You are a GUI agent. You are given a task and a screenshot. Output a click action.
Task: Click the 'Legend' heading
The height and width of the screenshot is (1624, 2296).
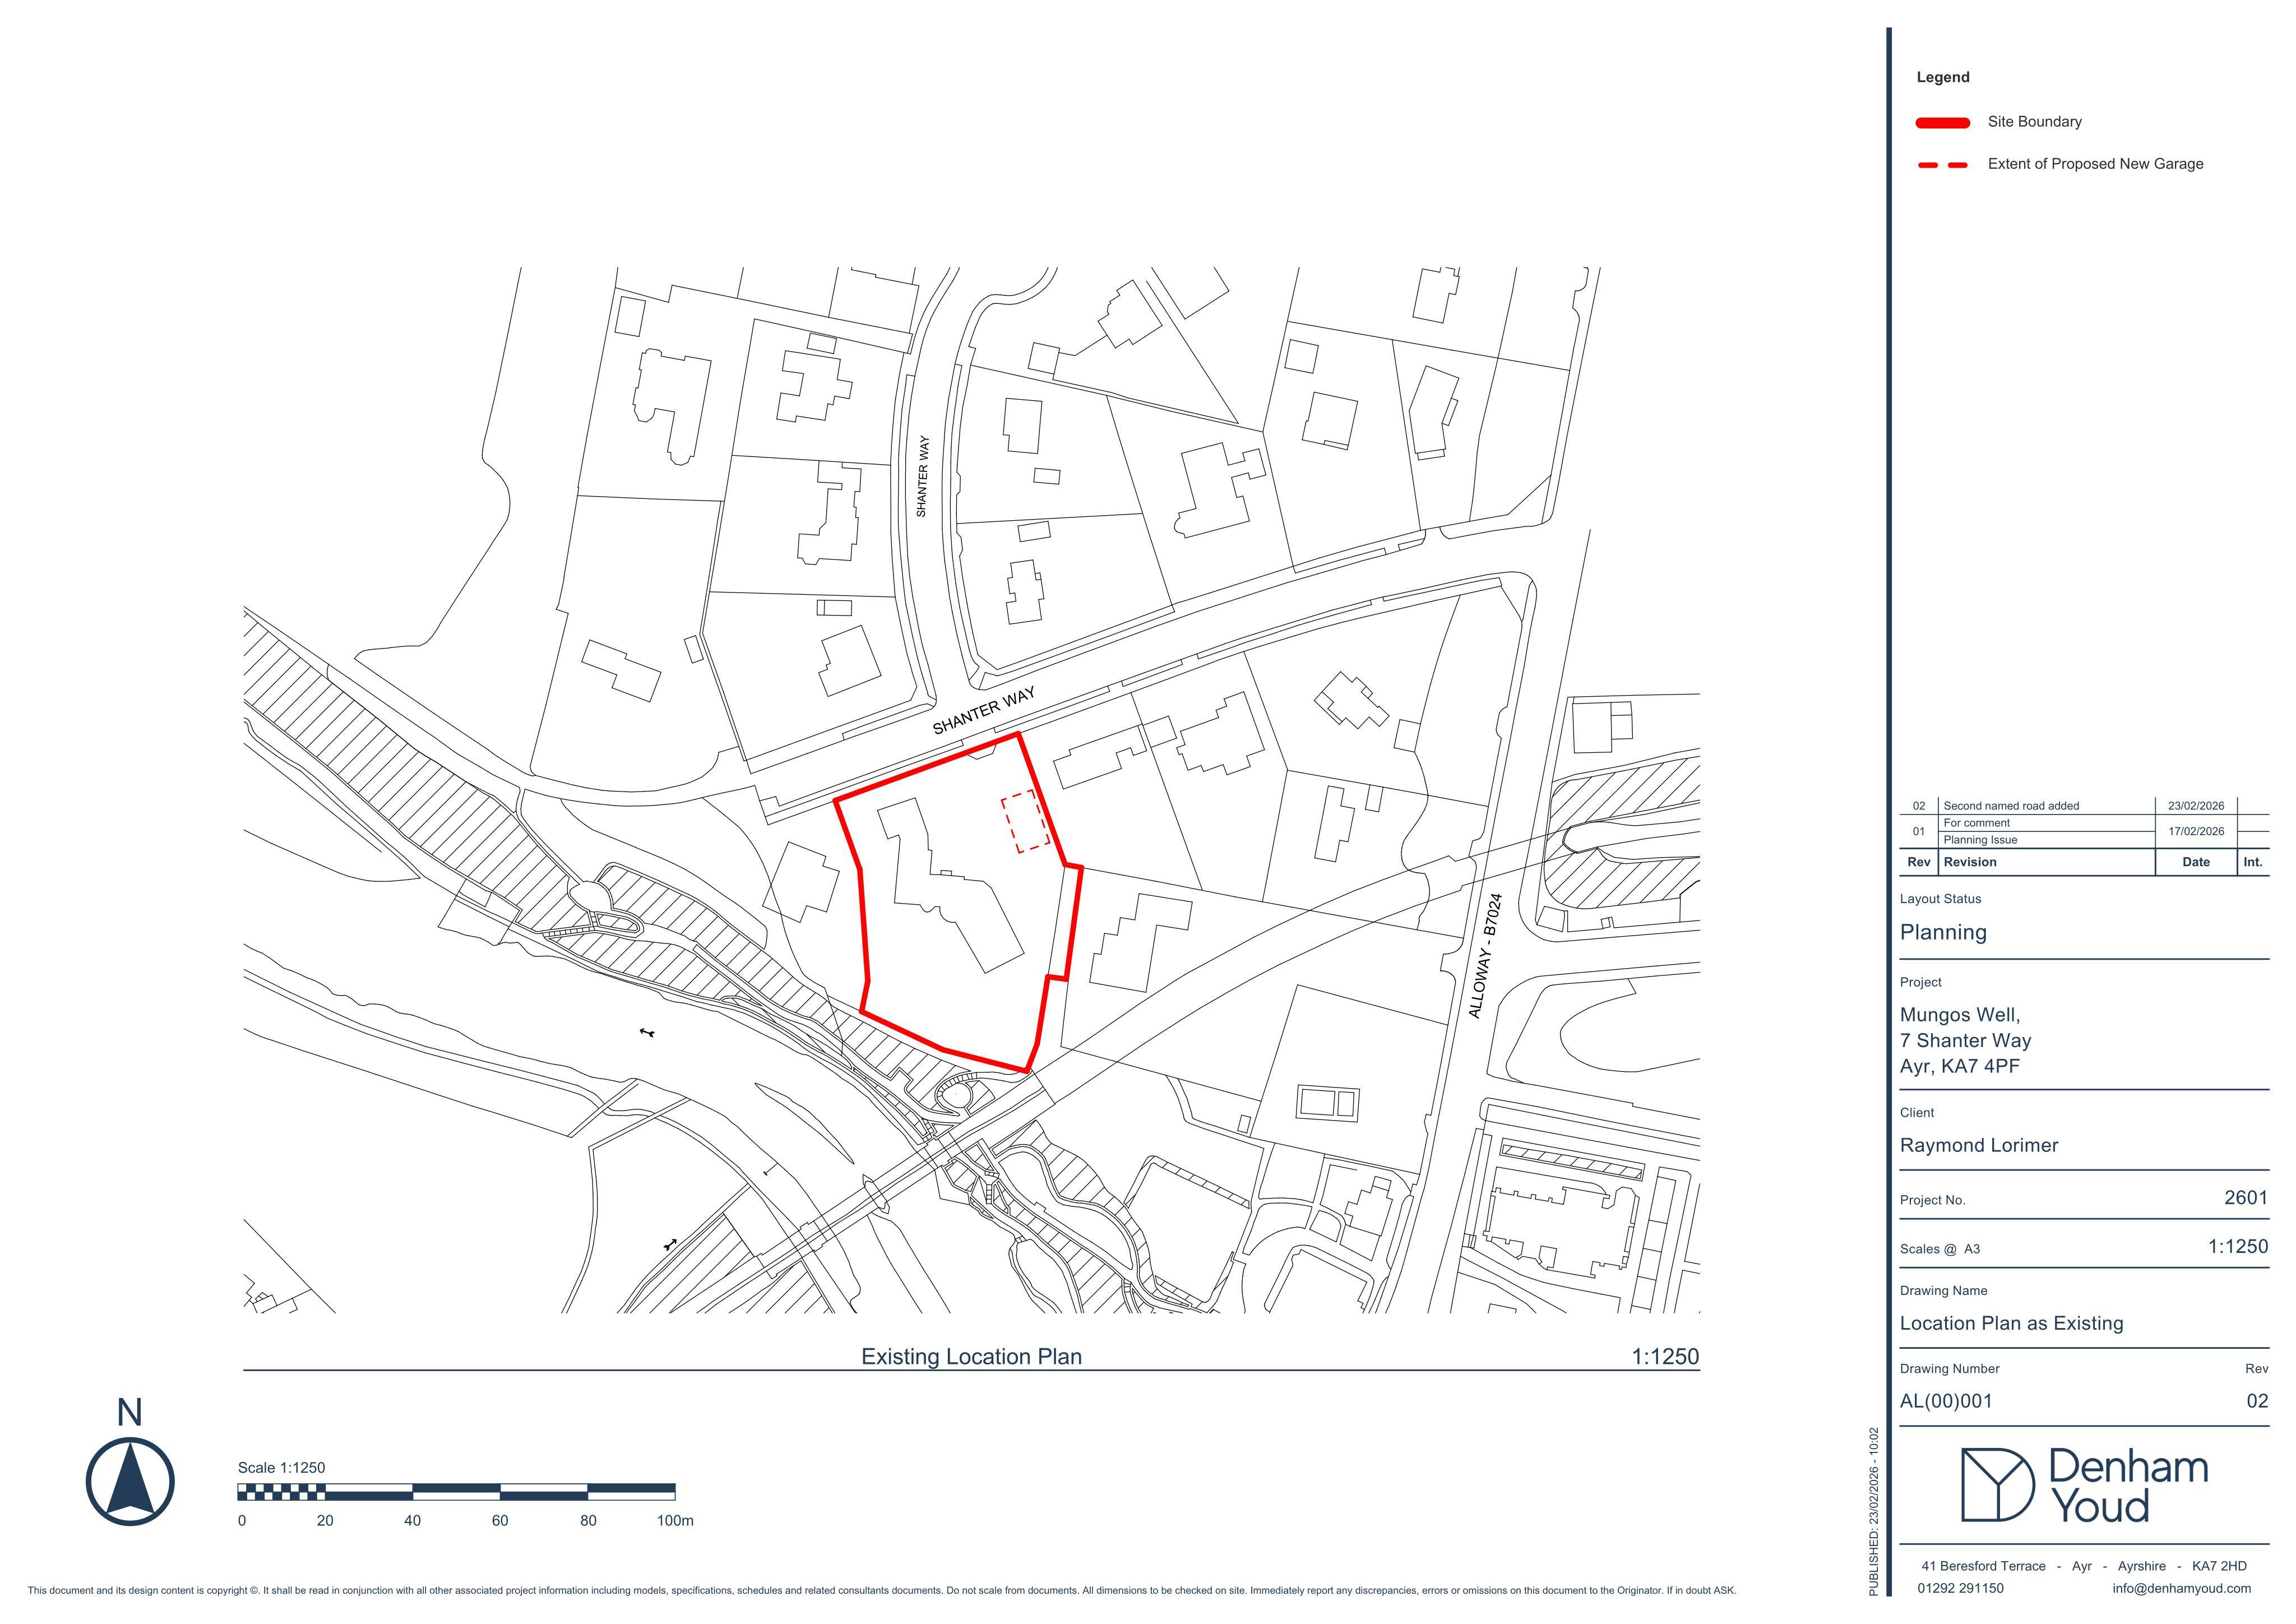(x=1942, y=77)
